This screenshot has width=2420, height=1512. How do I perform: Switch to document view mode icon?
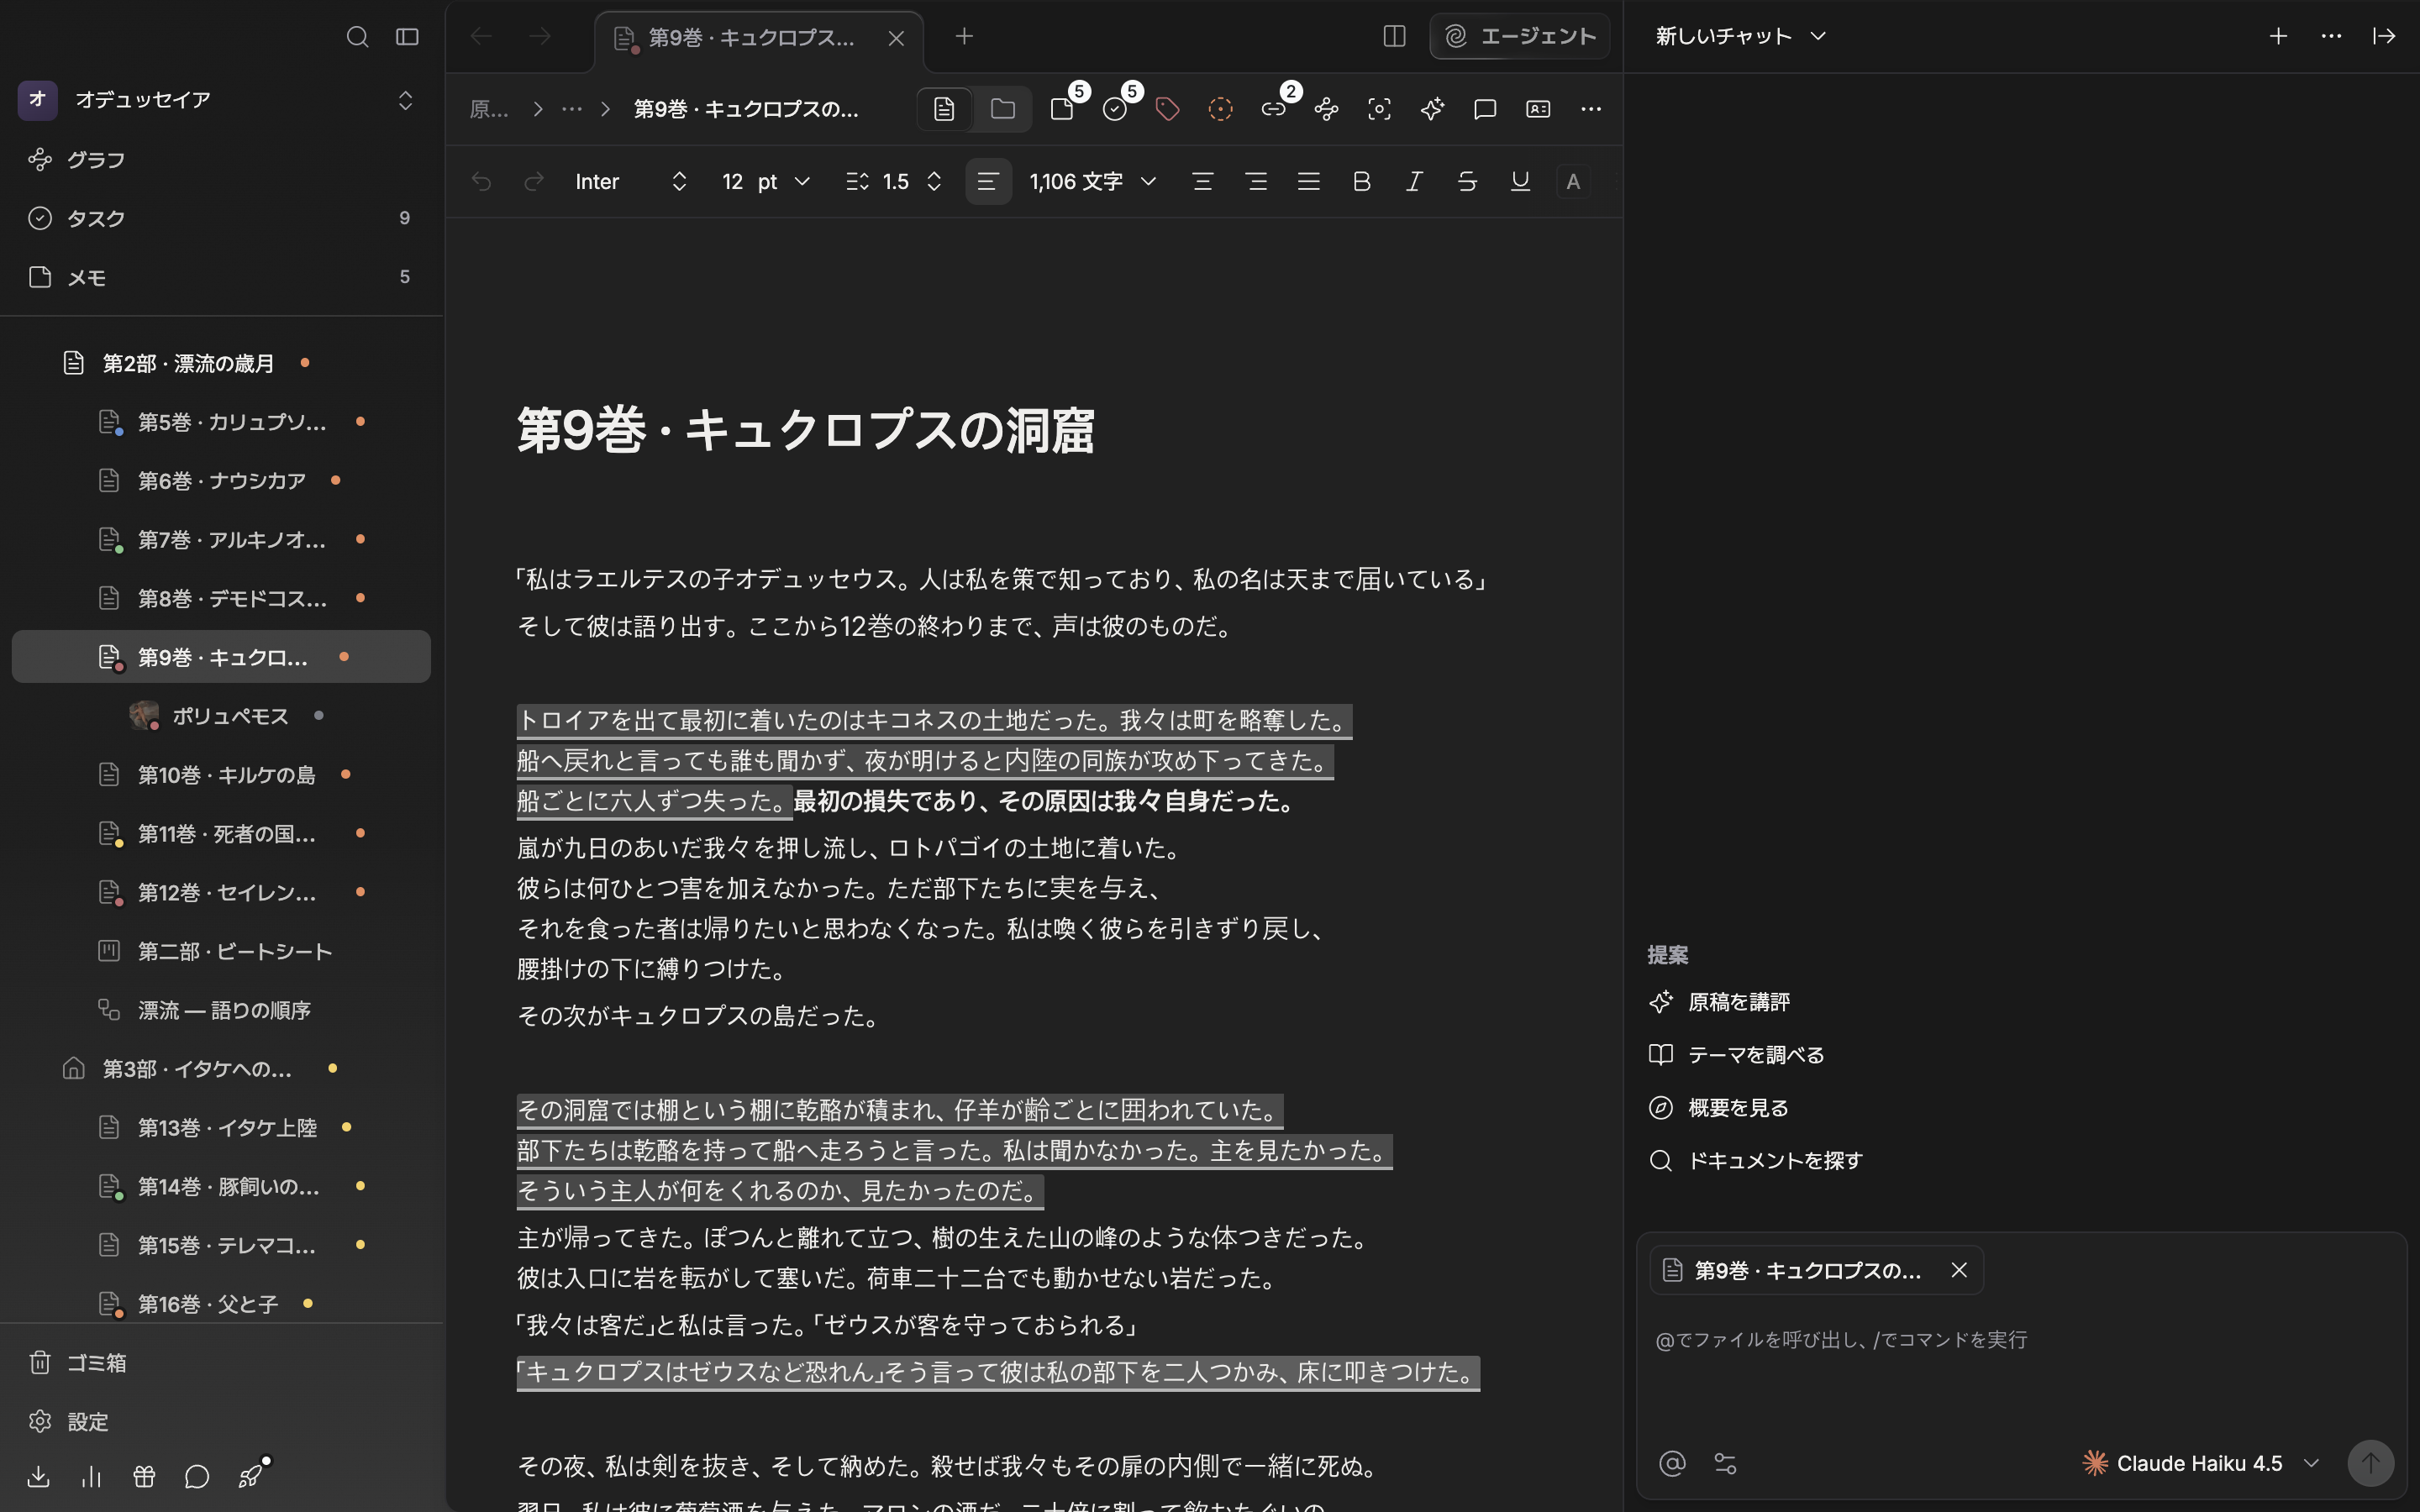coord(945,109)
